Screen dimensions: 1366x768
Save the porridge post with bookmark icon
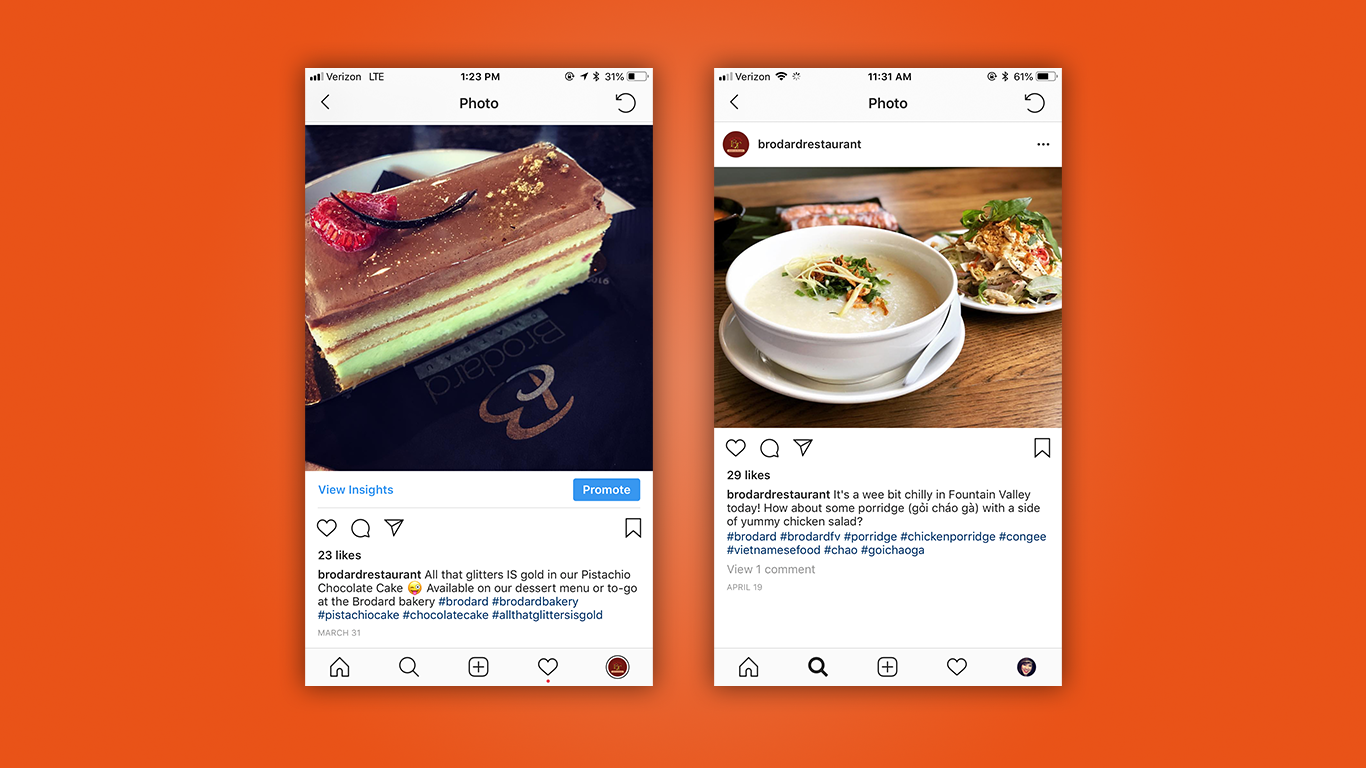pyautogui.click(x=1042, y=448)
